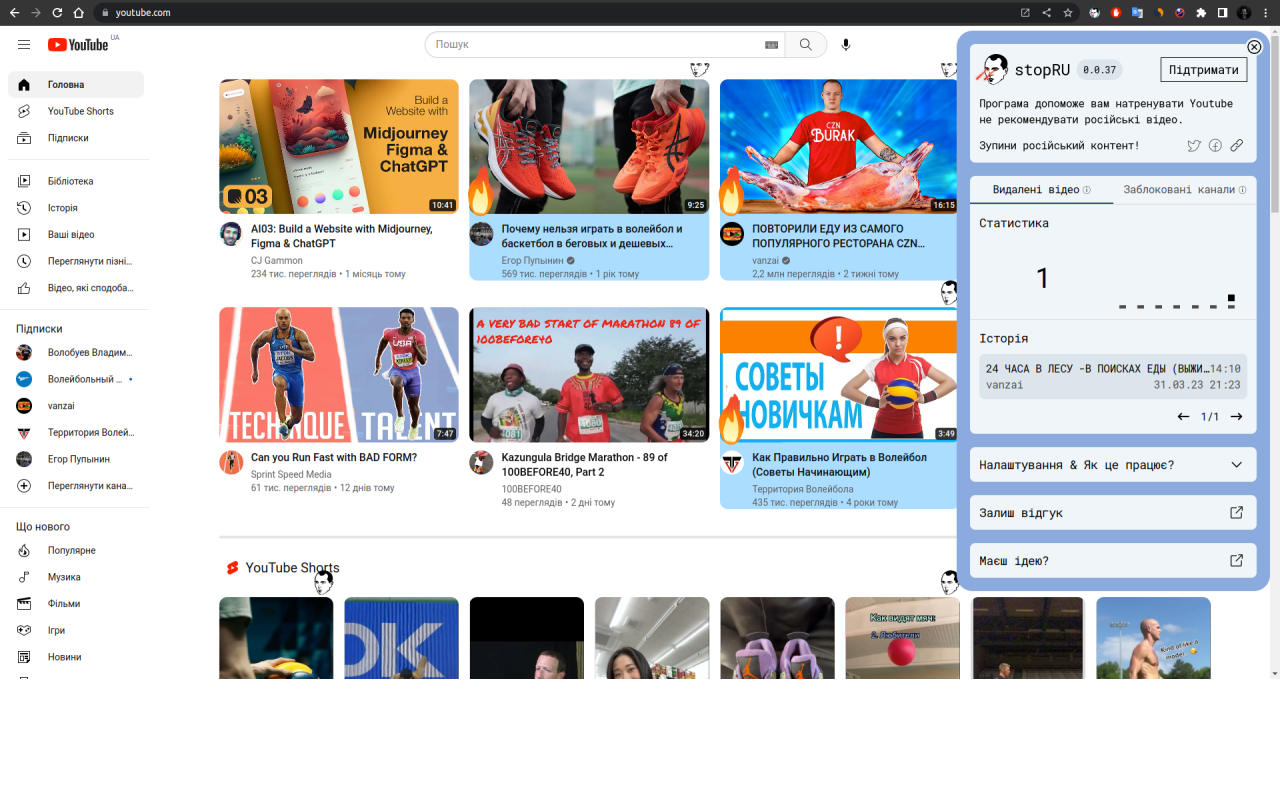Open the on-screen keyboard in search box
The height and width of the screenshot is (800, 1280).
tap(771, 45)
